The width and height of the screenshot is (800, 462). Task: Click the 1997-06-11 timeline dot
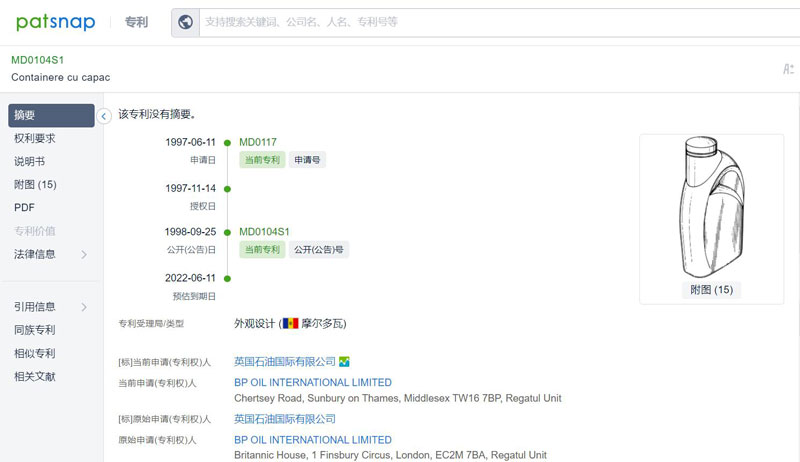point(228,142)
